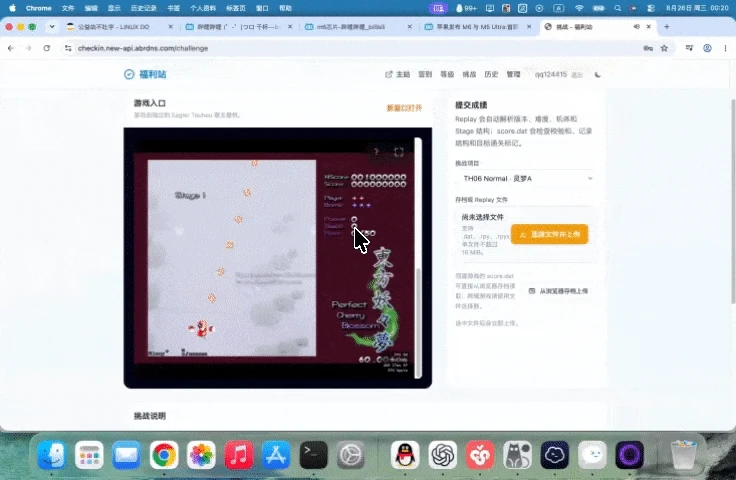Click the 福利站 logo icon
The height and width of the screenshot is (480, 736).
pyautogui.click(x=129, y=74)
